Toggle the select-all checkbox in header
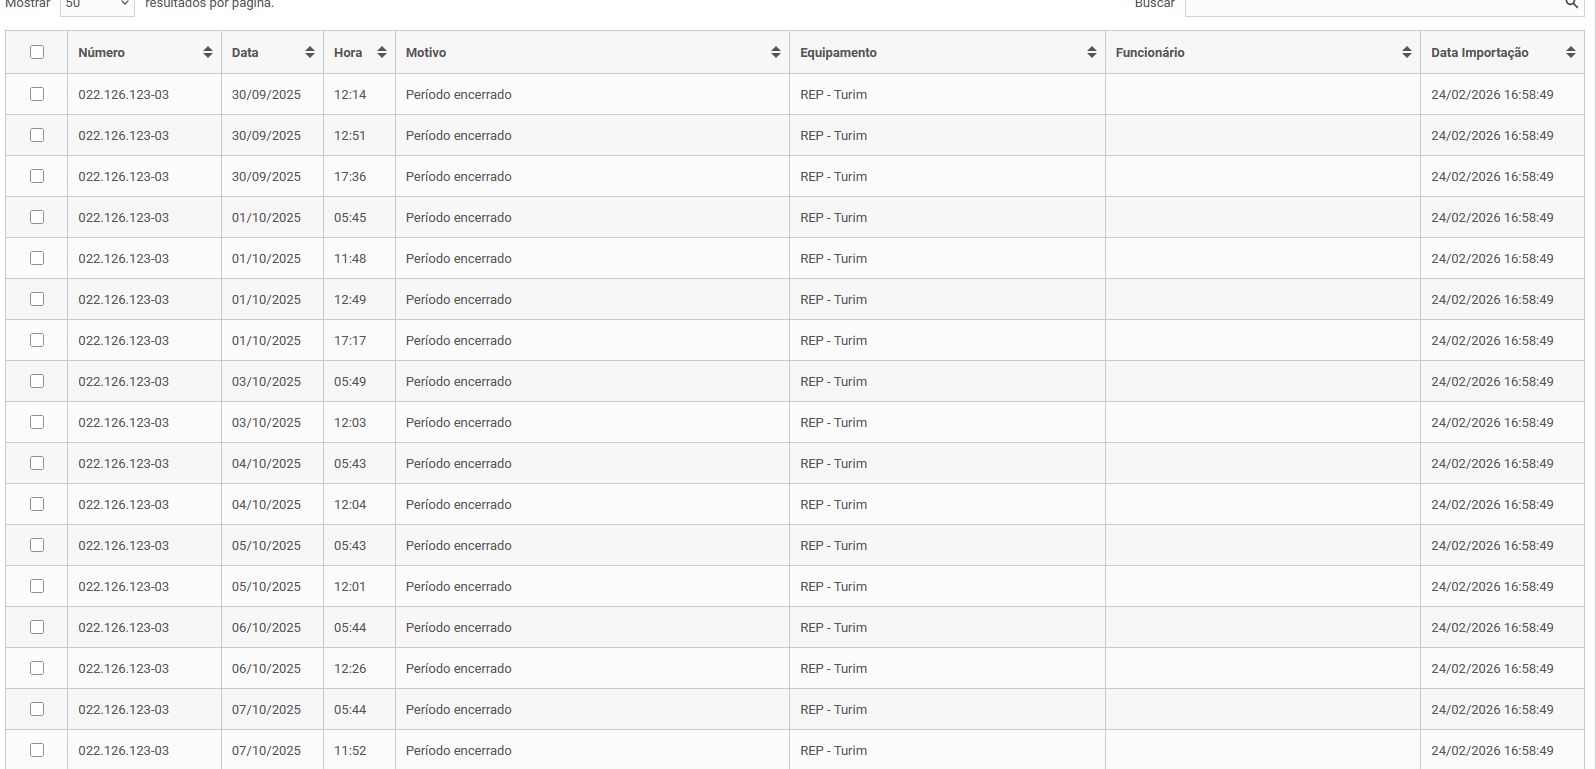 coord(37,52)
